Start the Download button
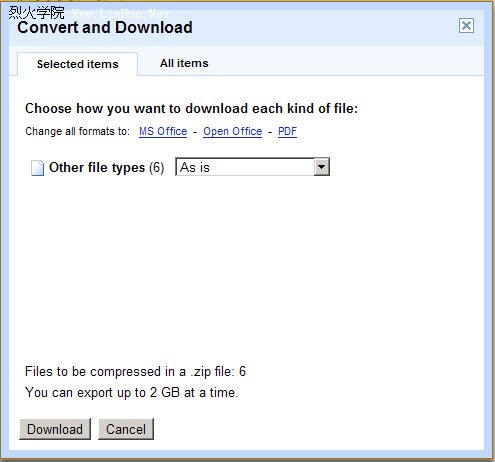Screen dimensions: 495x462 tap(55, 429)
